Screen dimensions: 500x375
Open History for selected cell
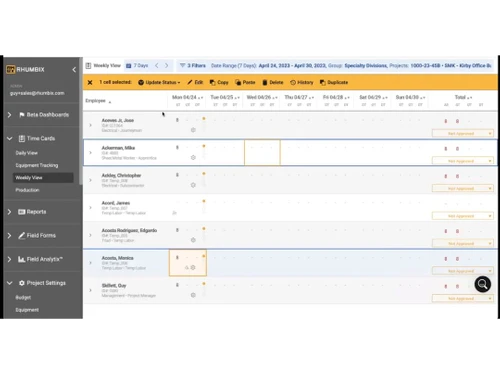tap(302, 82)
